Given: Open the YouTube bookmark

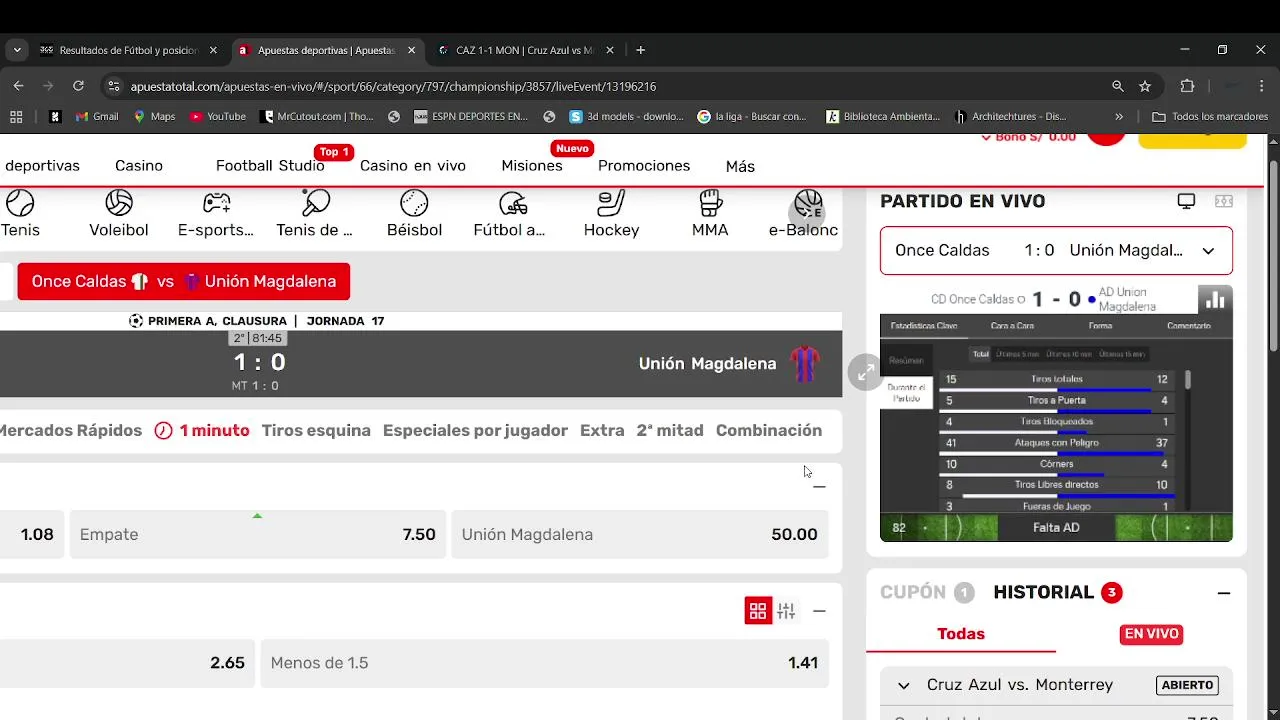Looking at the screenshot, I should (218, 116).
